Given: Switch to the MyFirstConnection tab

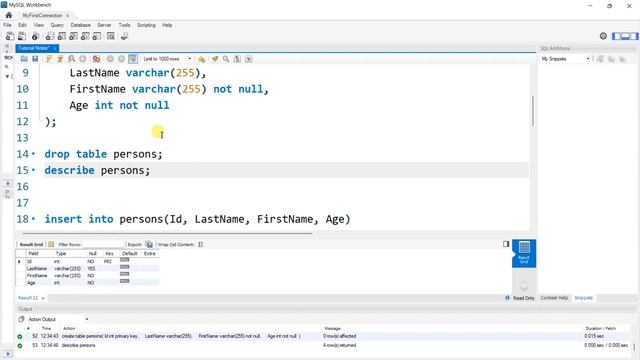Looking at the screenshot, I should pyautogui.click(x=42, y=16).
